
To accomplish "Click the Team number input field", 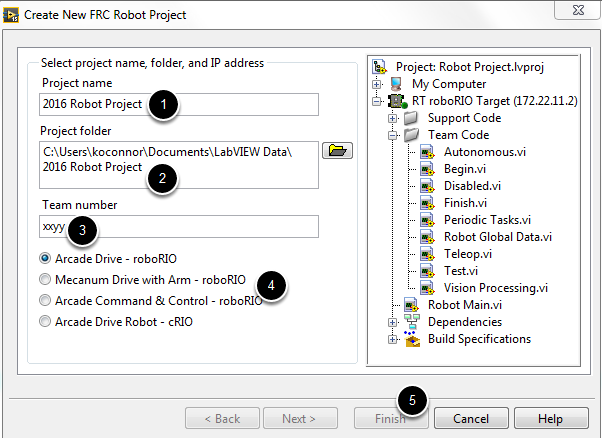I will (x=179, y=226).
